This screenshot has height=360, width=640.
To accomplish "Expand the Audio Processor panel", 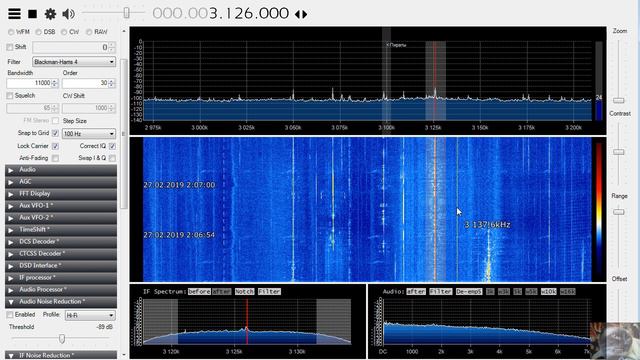I will (61, 290).
